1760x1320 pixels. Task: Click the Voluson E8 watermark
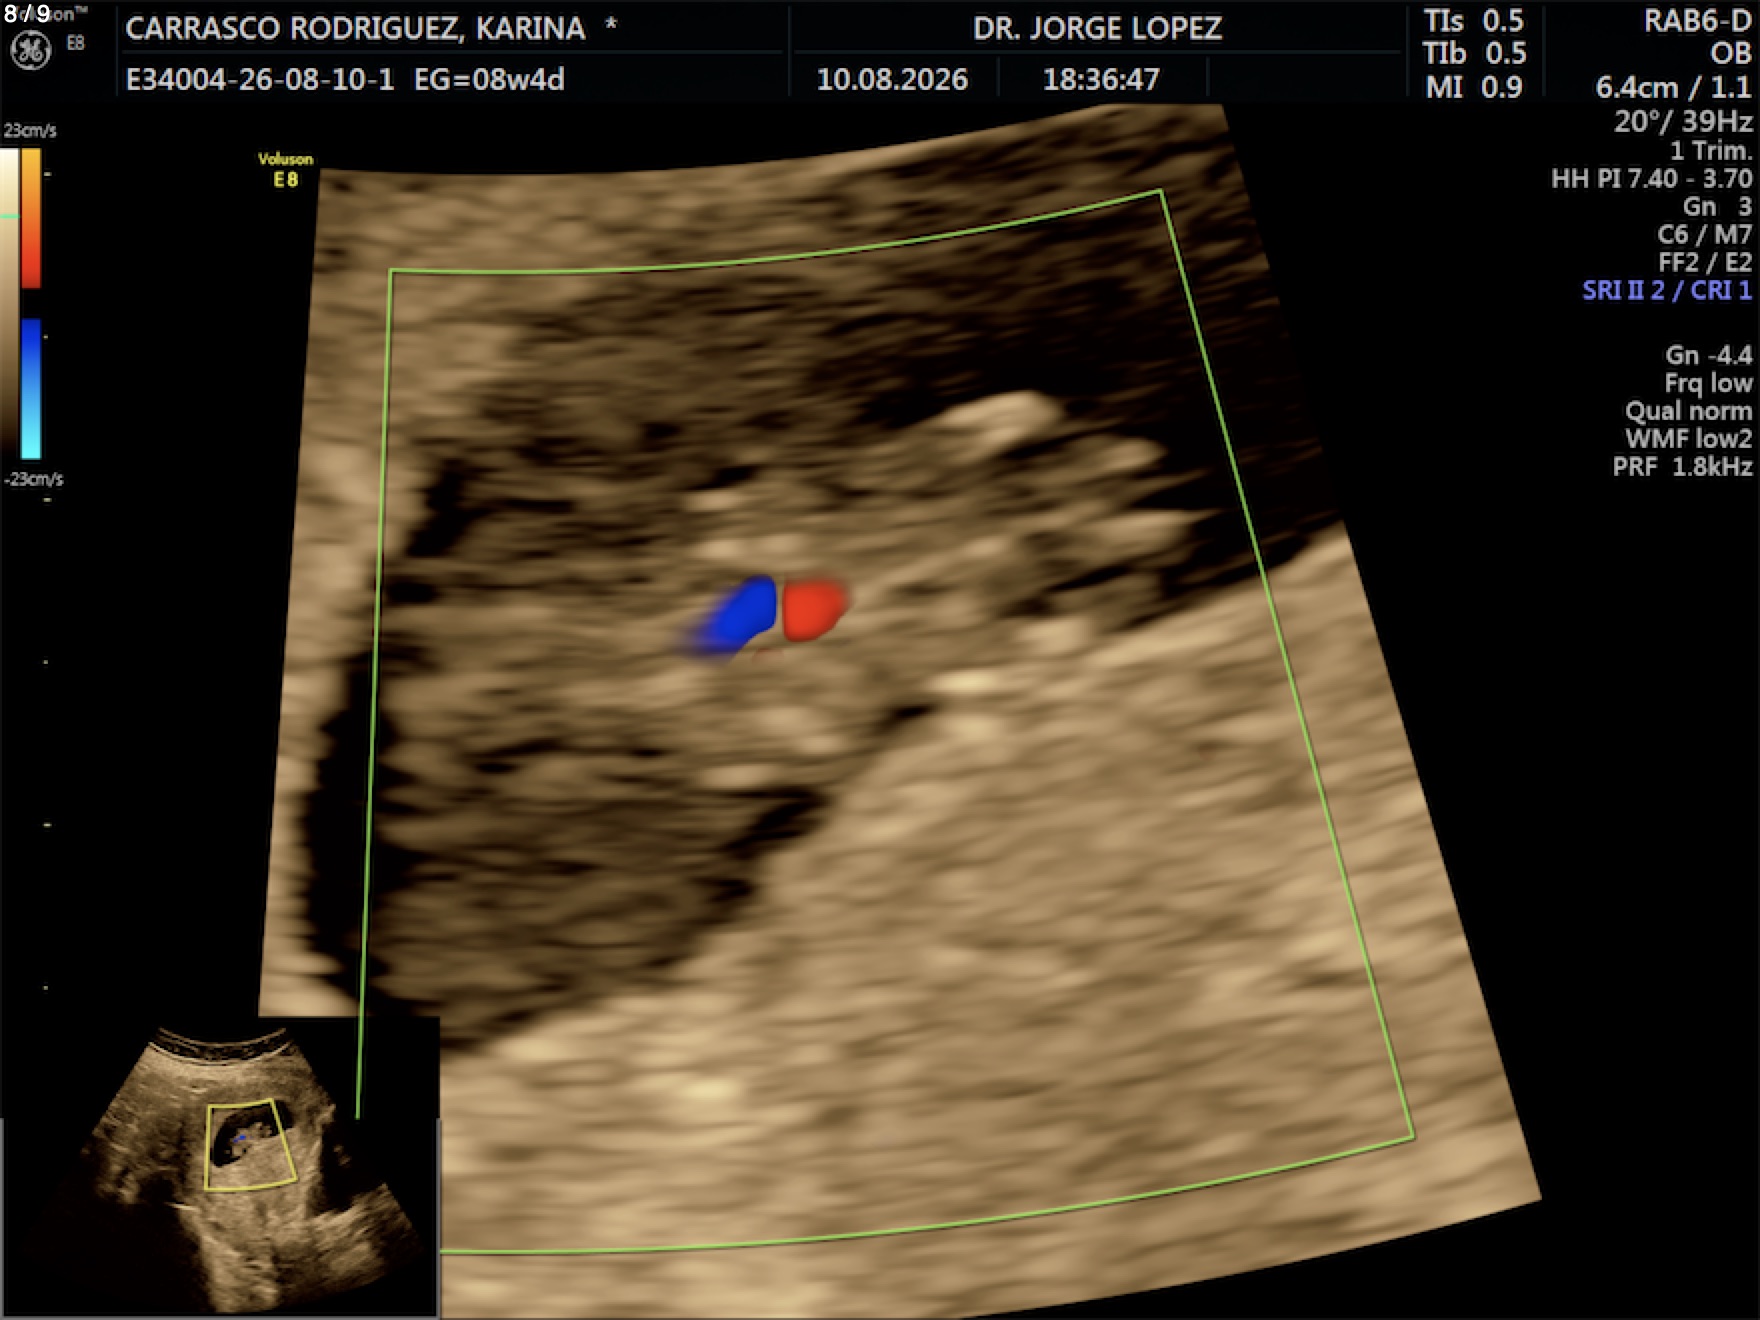[x=285, y=169]
